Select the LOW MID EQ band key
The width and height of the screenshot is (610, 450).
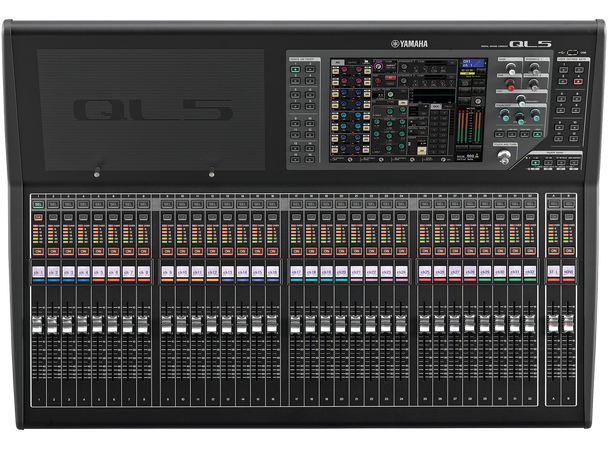[512, 134]
